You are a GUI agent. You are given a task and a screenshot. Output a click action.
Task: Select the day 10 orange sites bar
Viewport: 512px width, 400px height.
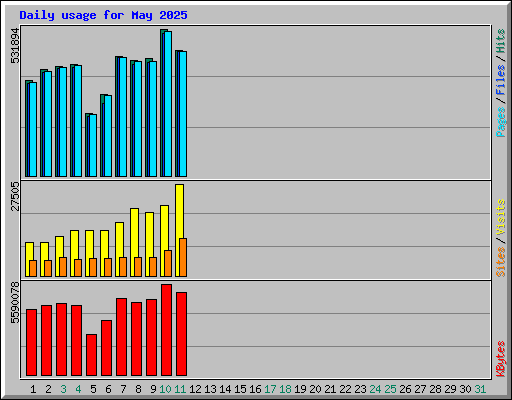(168, 263)
